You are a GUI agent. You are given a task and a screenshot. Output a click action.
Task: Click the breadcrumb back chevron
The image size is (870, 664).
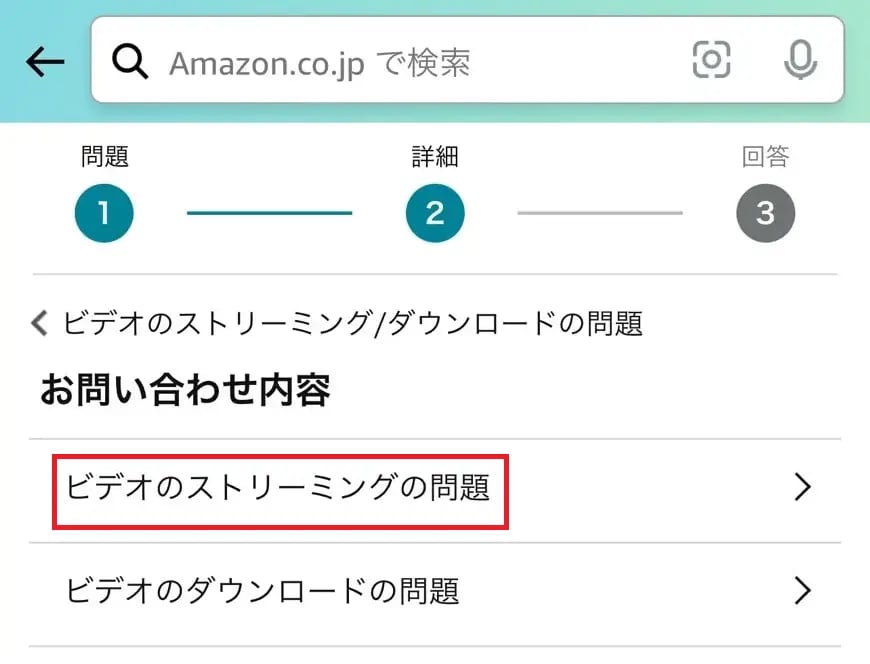coord(40,323)
